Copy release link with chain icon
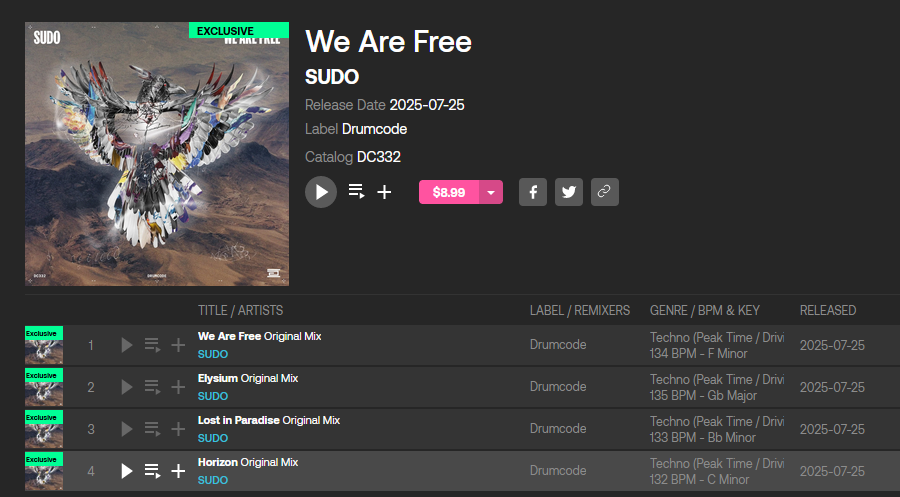This screenshot has height=497, width=900. click(x=604, y=192)
